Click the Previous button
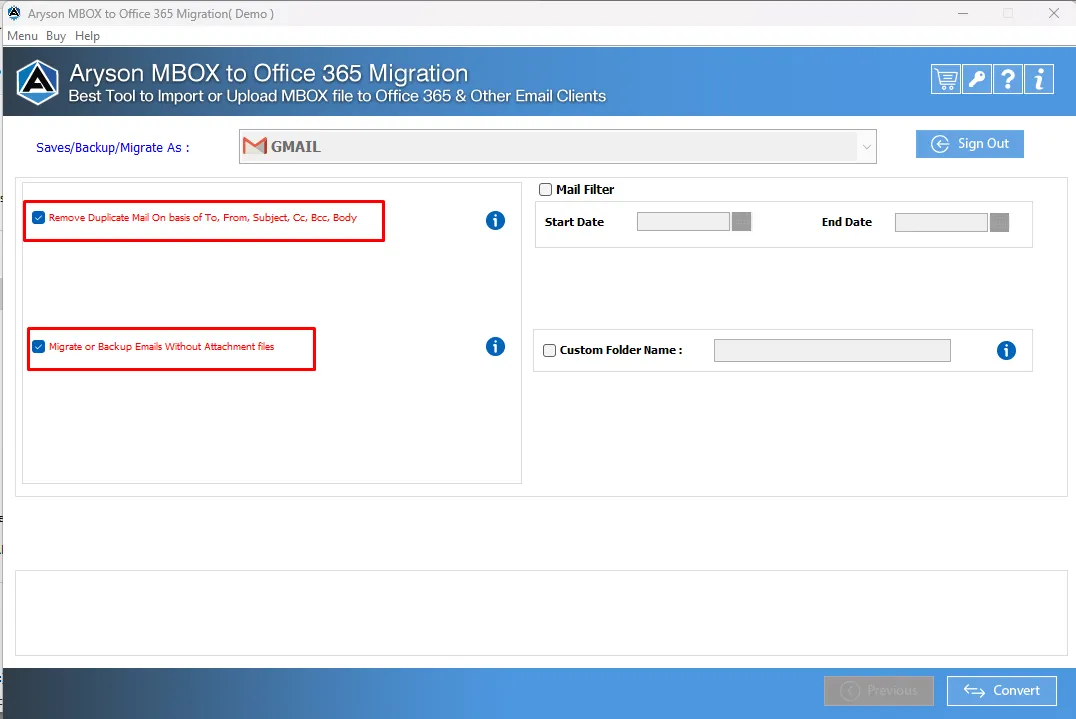Viewport: 1076px width, 719px height. (879, 691)
